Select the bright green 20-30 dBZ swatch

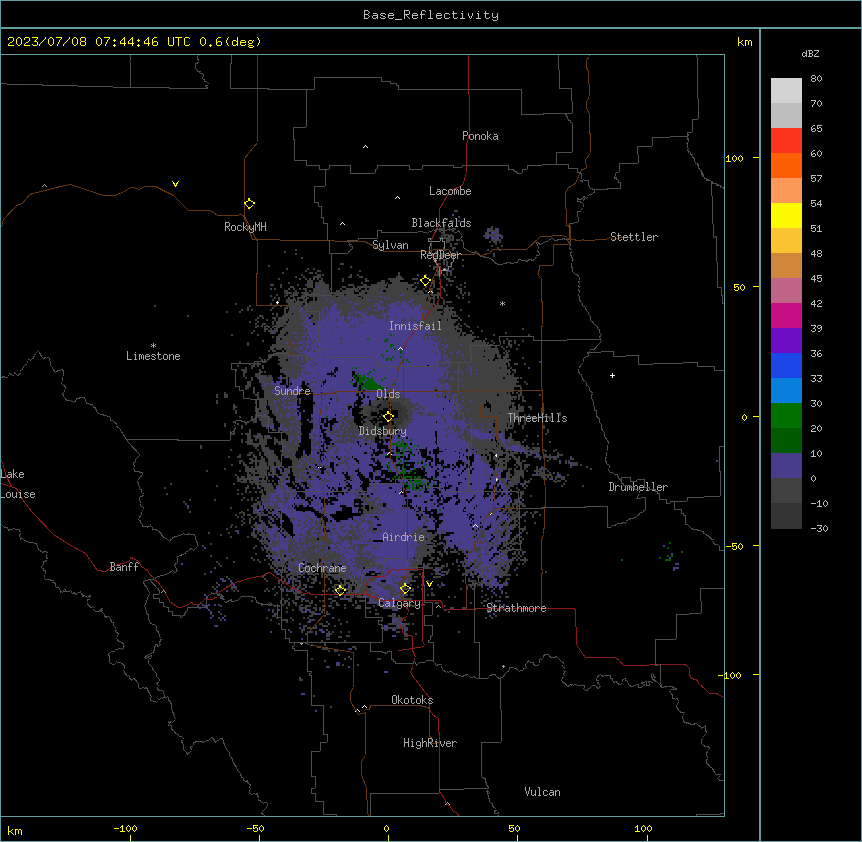point(786,416)
